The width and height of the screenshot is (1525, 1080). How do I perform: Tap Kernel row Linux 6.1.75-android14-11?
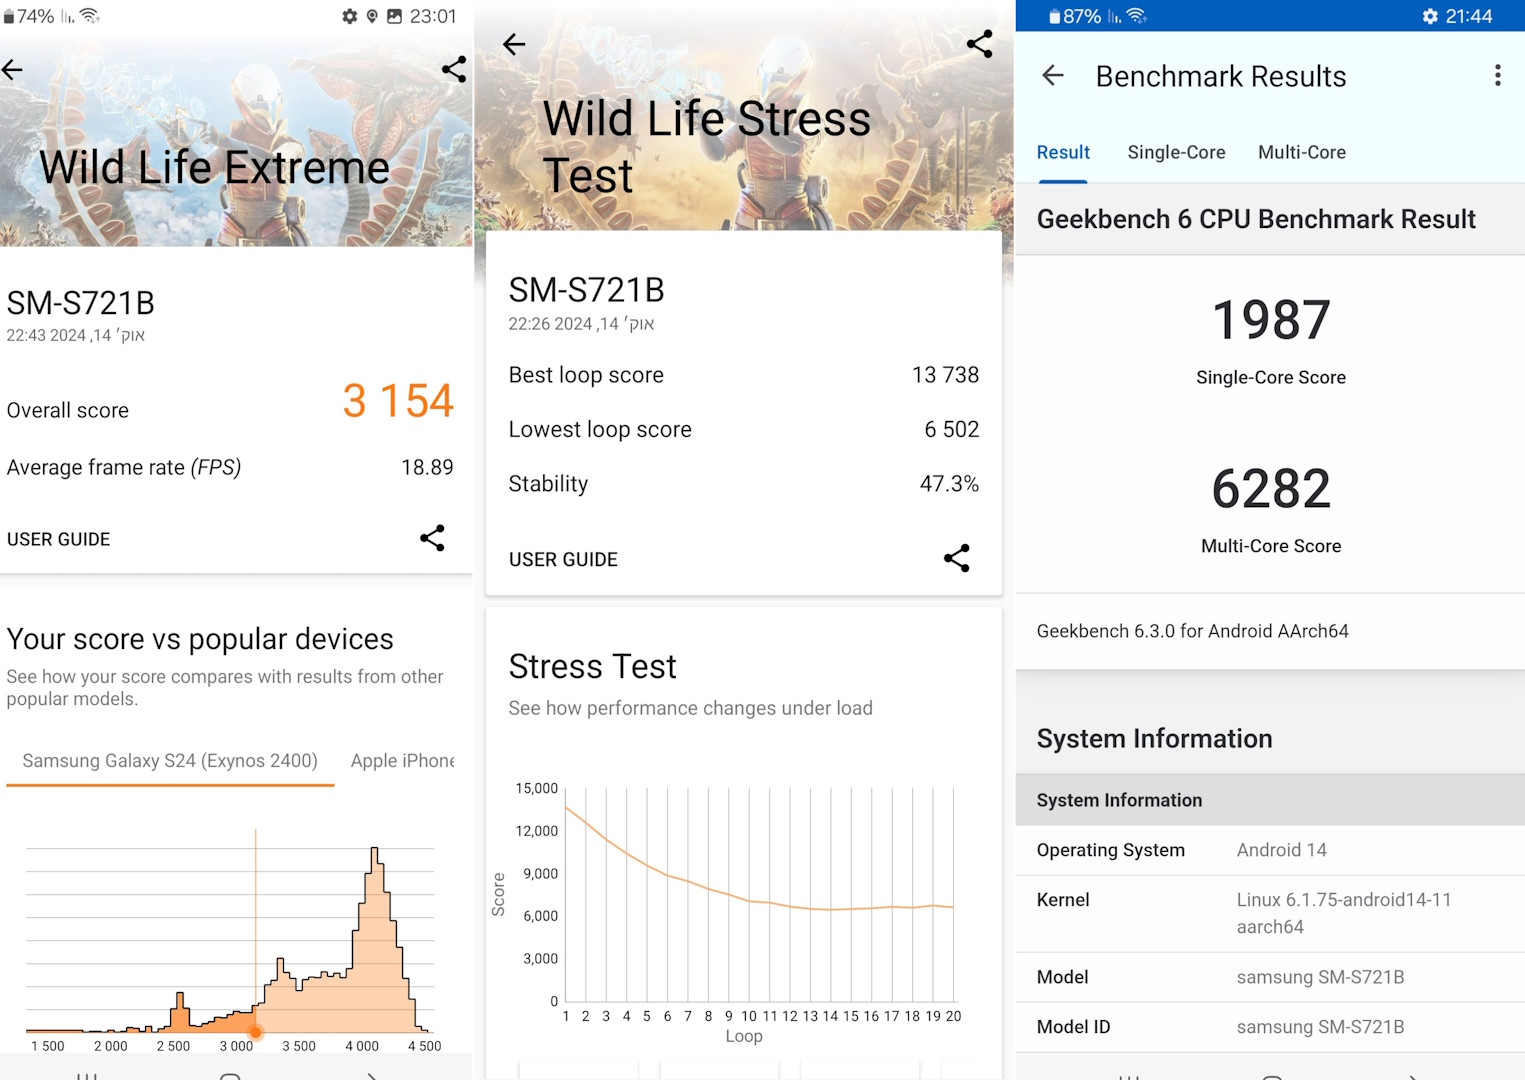coord(1270,913)
